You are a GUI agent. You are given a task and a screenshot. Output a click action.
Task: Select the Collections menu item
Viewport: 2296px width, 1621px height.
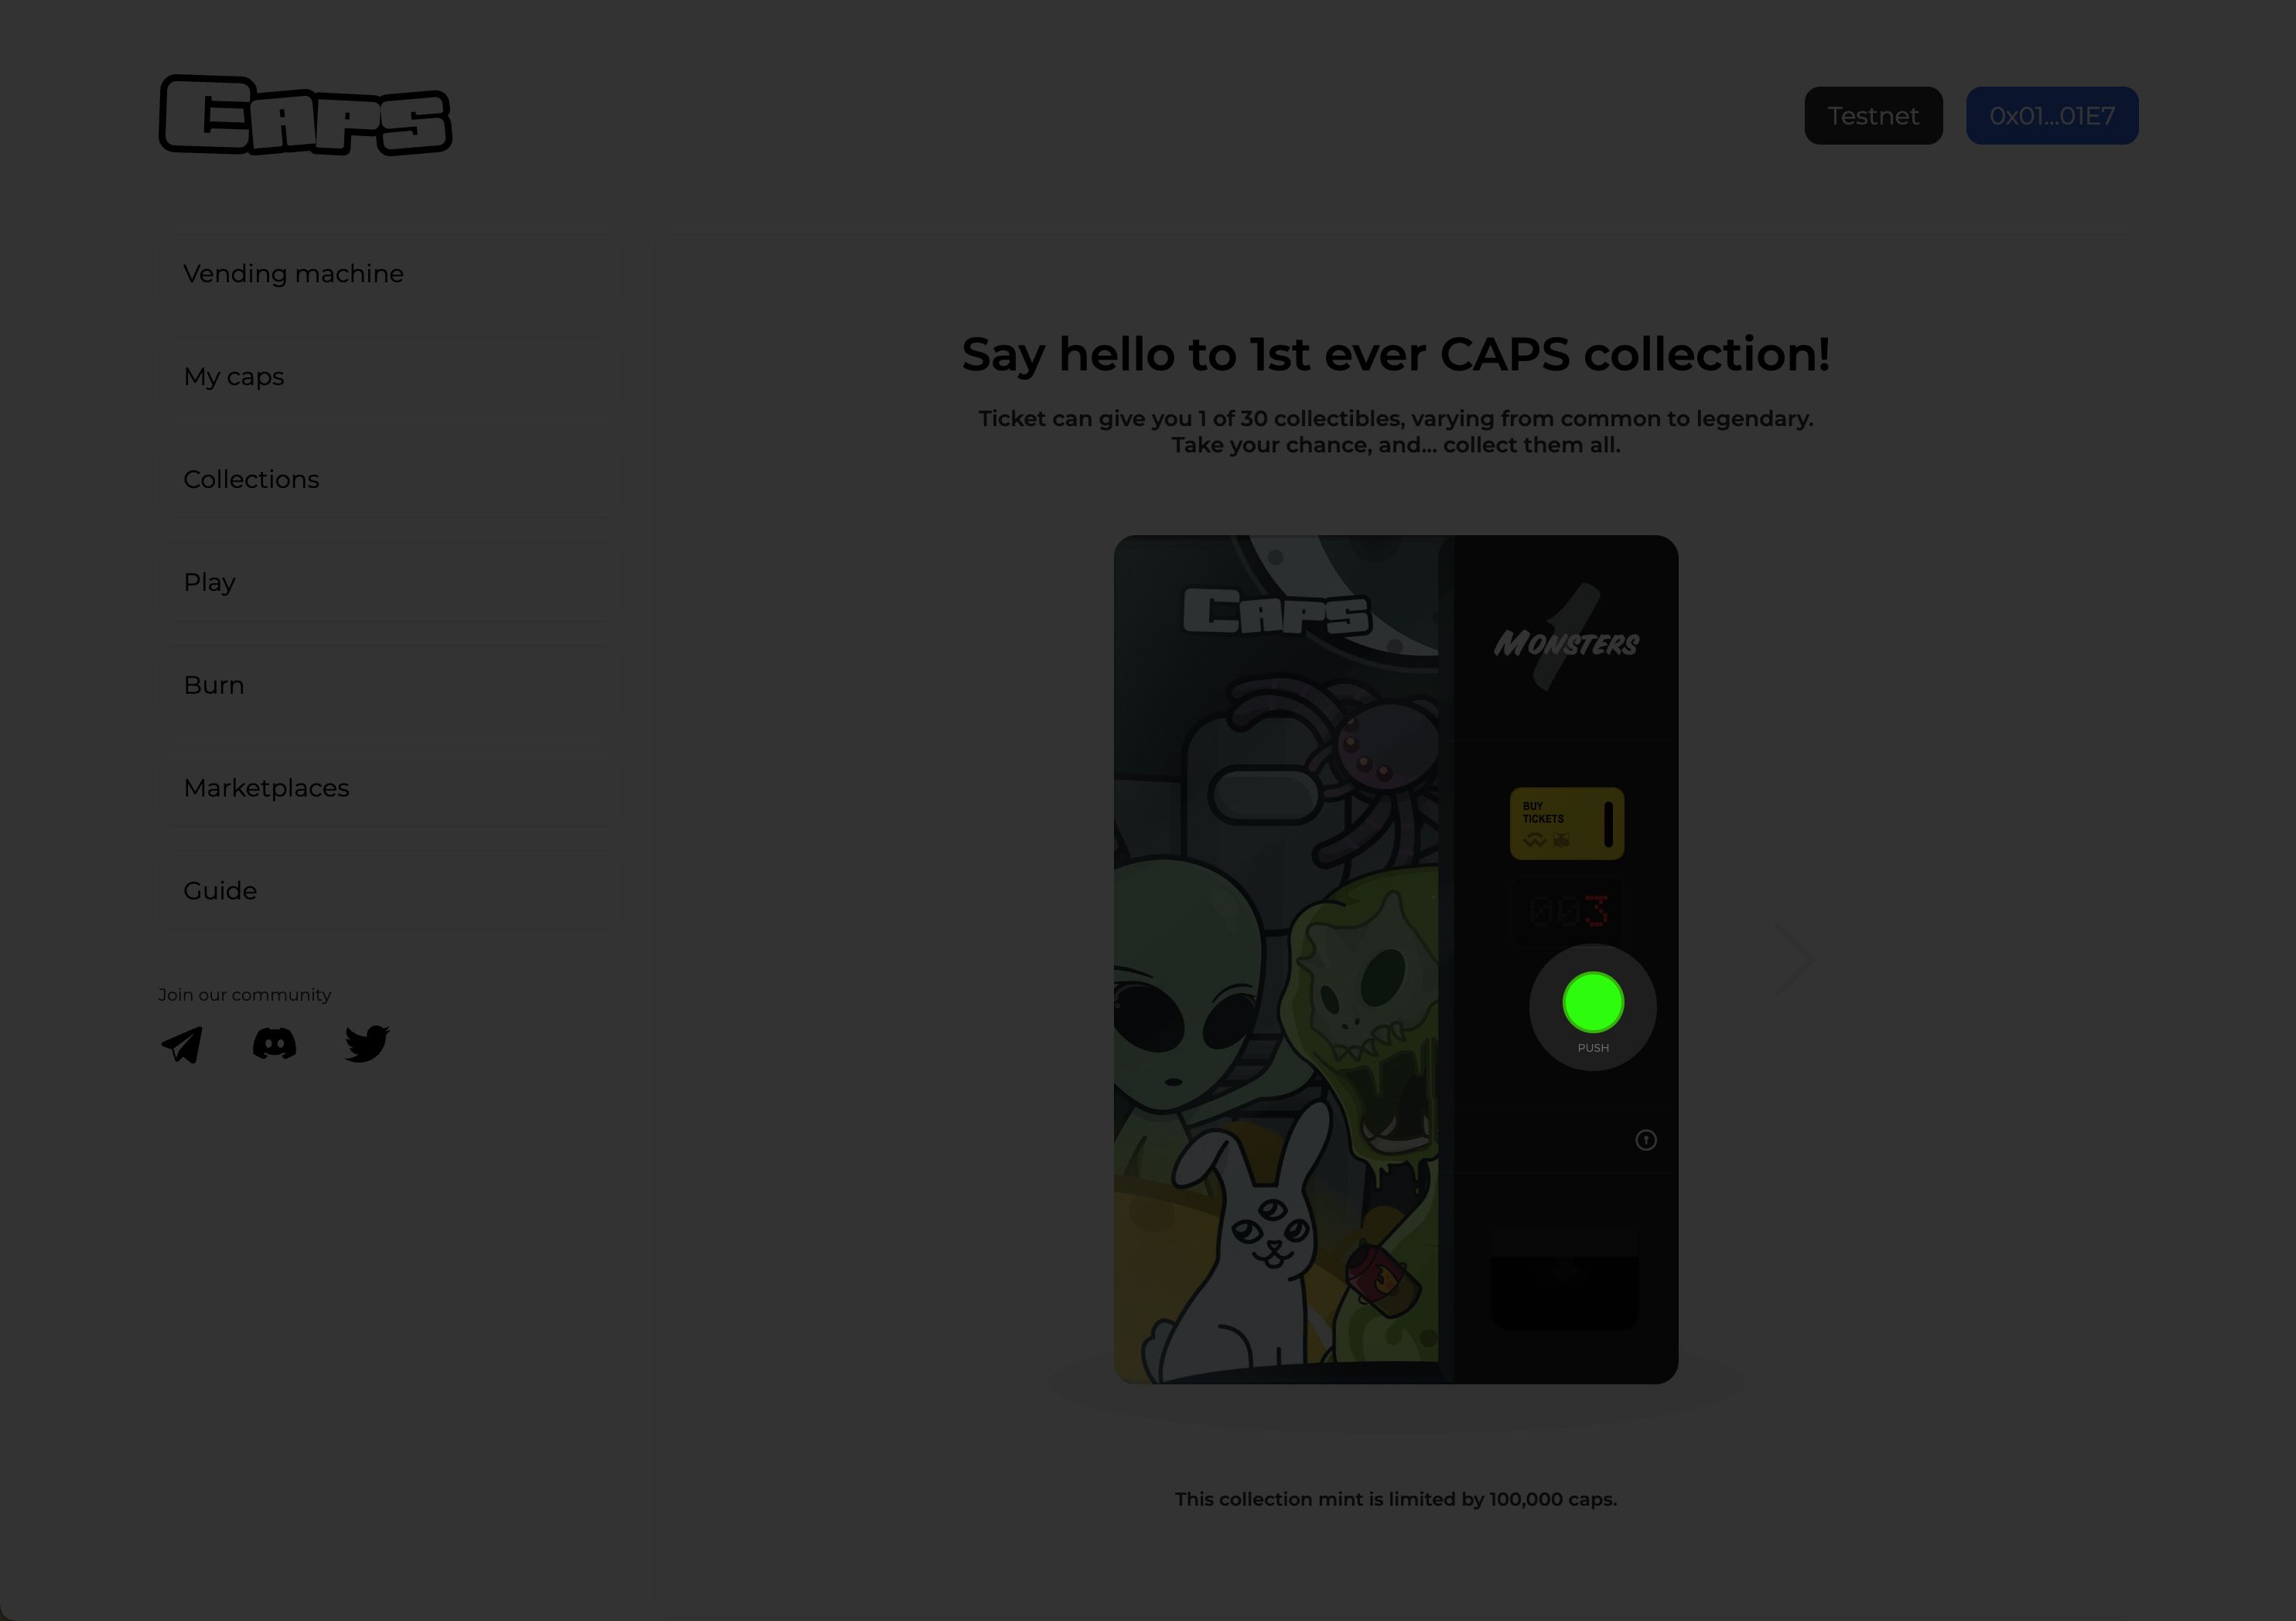pyautogui.click(x=251, y=479)
